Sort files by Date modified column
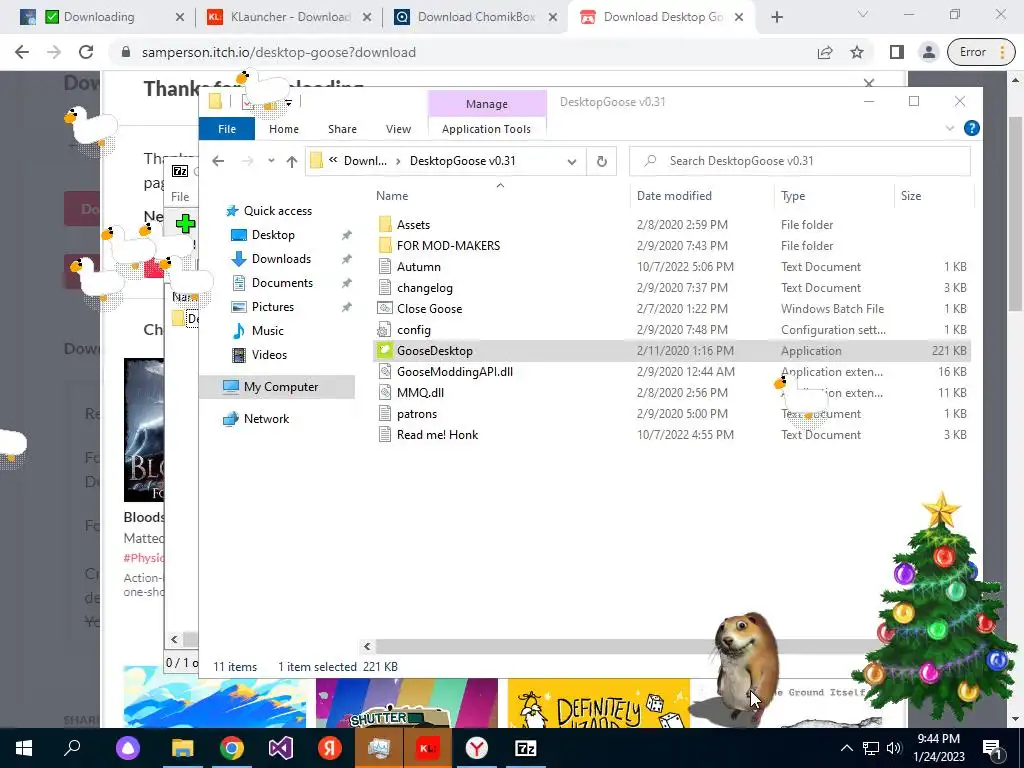This screenshot has width=1024, height=768. click(674, 195)
